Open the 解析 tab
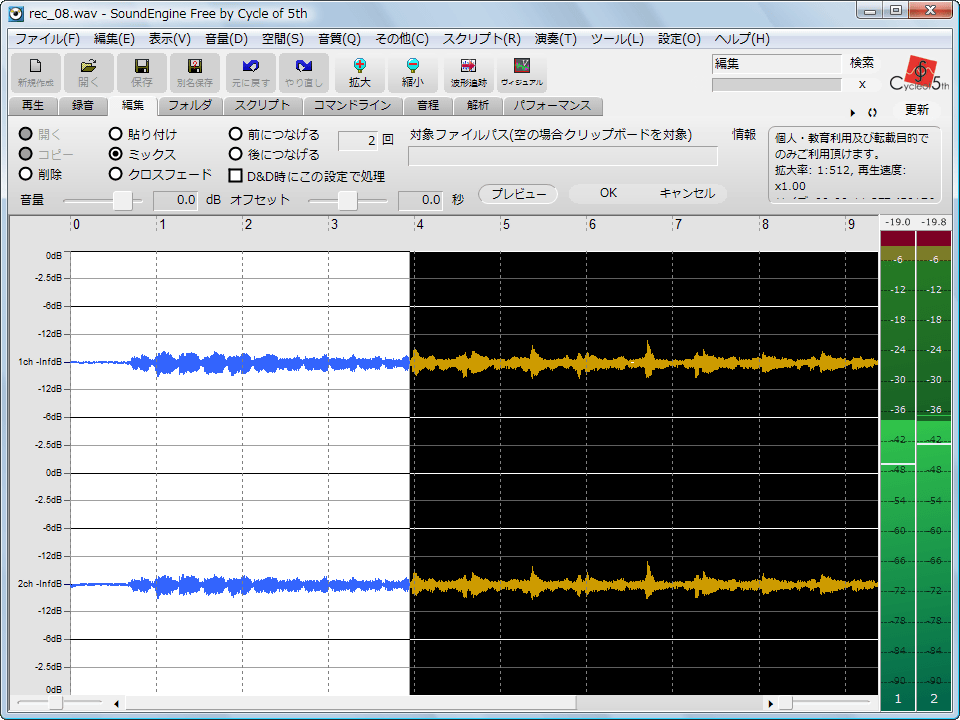The width and height of the screenshot is (960, 720). (x=477, y=105)
